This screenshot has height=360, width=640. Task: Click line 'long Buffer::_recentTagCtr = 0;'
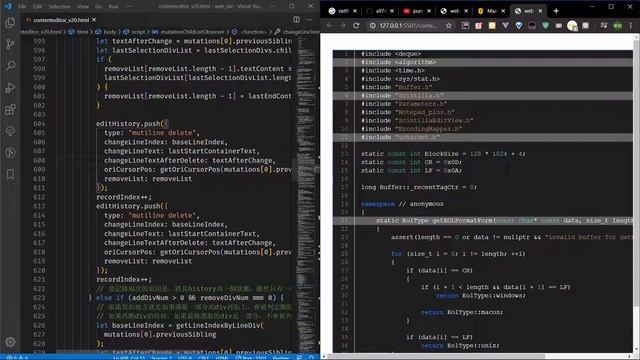click(419, 187)
